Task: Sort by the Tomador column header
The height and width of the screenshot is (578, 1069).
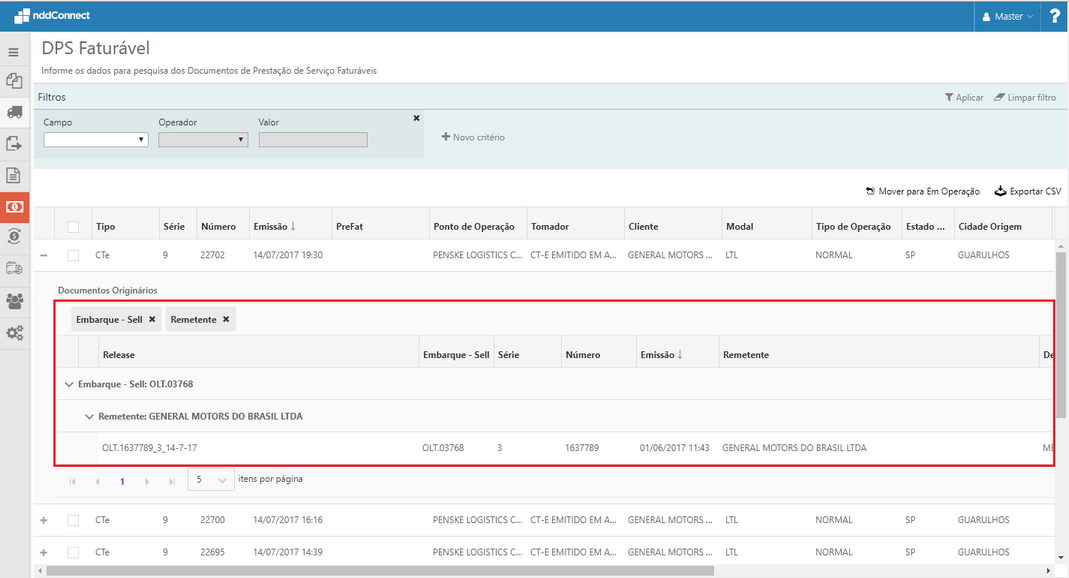Action: (x=550, y=227)
